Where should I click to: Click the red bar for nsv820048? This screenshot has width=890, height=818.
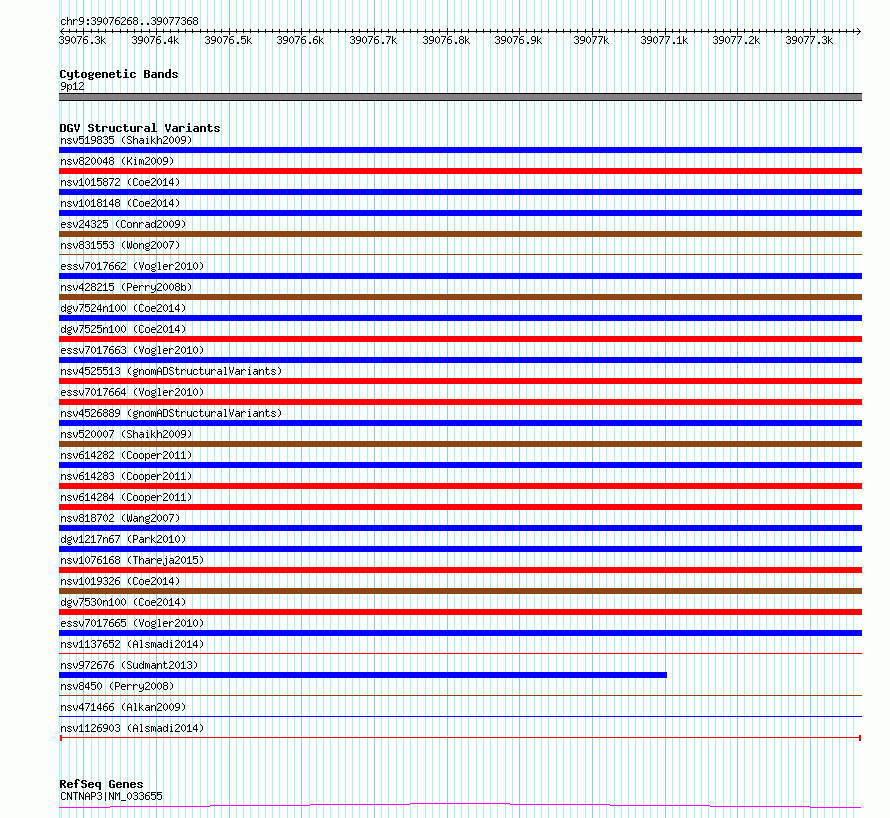pos(460,171)
